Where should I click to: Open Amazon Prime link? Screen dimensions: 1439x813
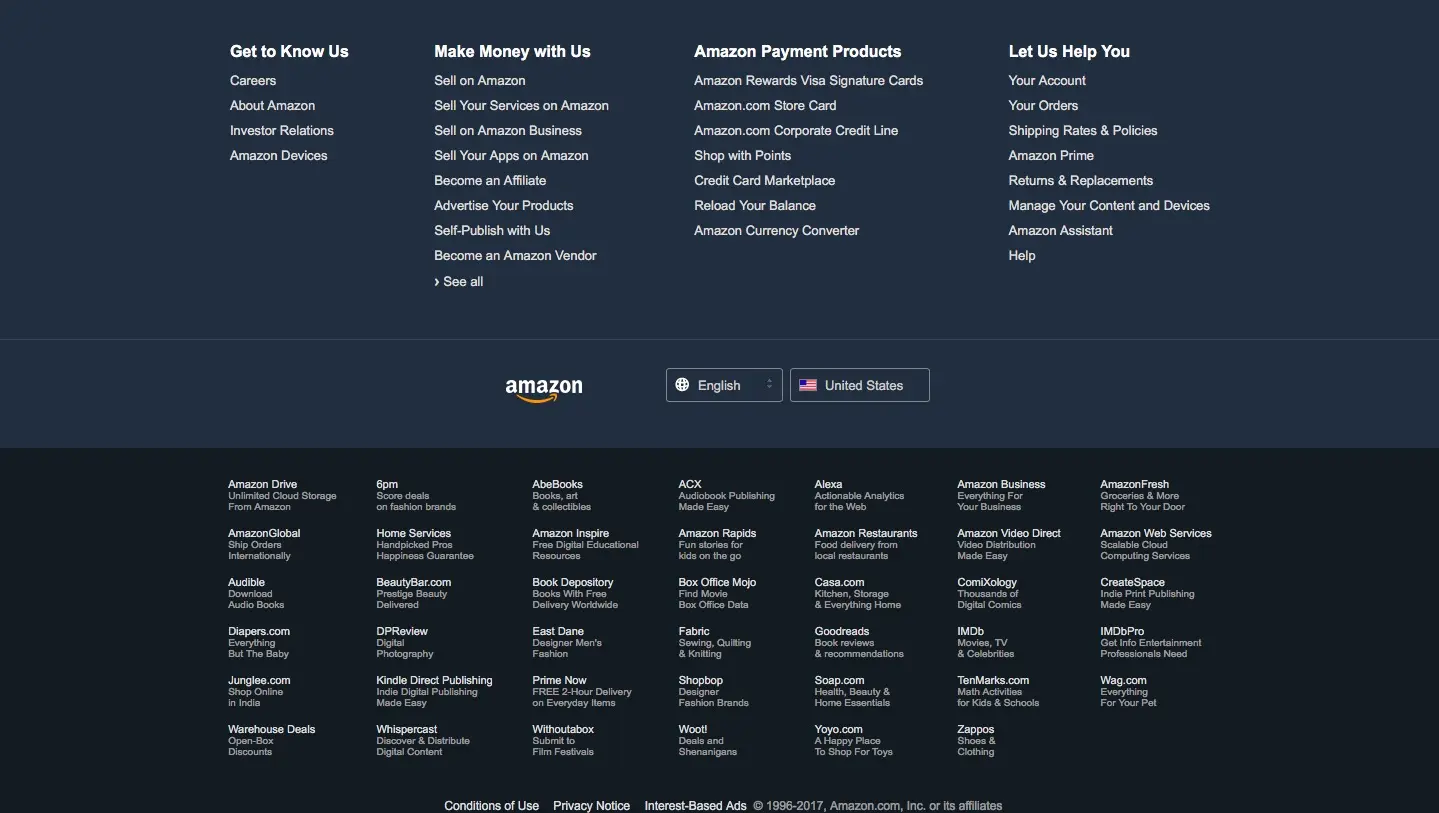pos(1051,156)
